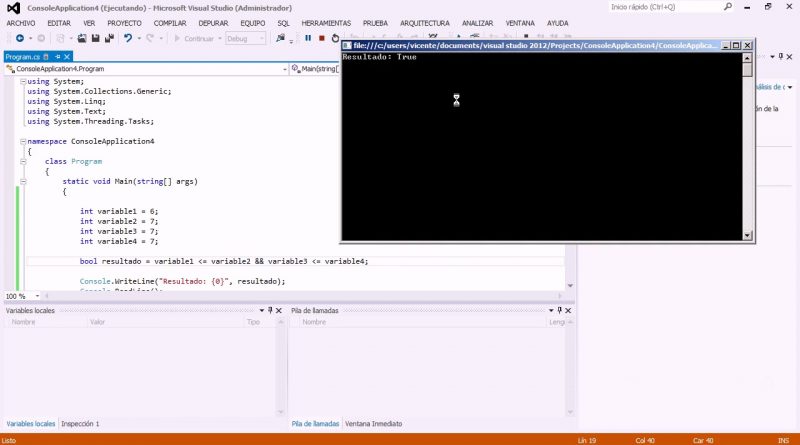Viewport: 800px width, 445px height.
Task: Click the console window title bar icon
Action: [347, 45]
